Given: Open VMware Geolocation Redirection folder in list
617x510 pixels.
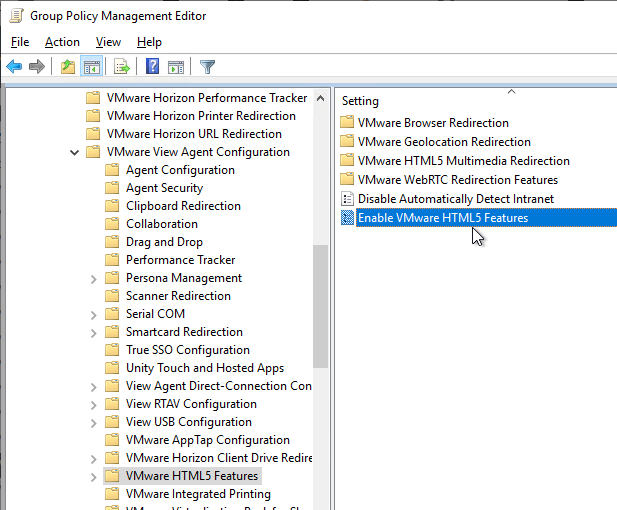Looking at the screenshot, I should point(444,141).
